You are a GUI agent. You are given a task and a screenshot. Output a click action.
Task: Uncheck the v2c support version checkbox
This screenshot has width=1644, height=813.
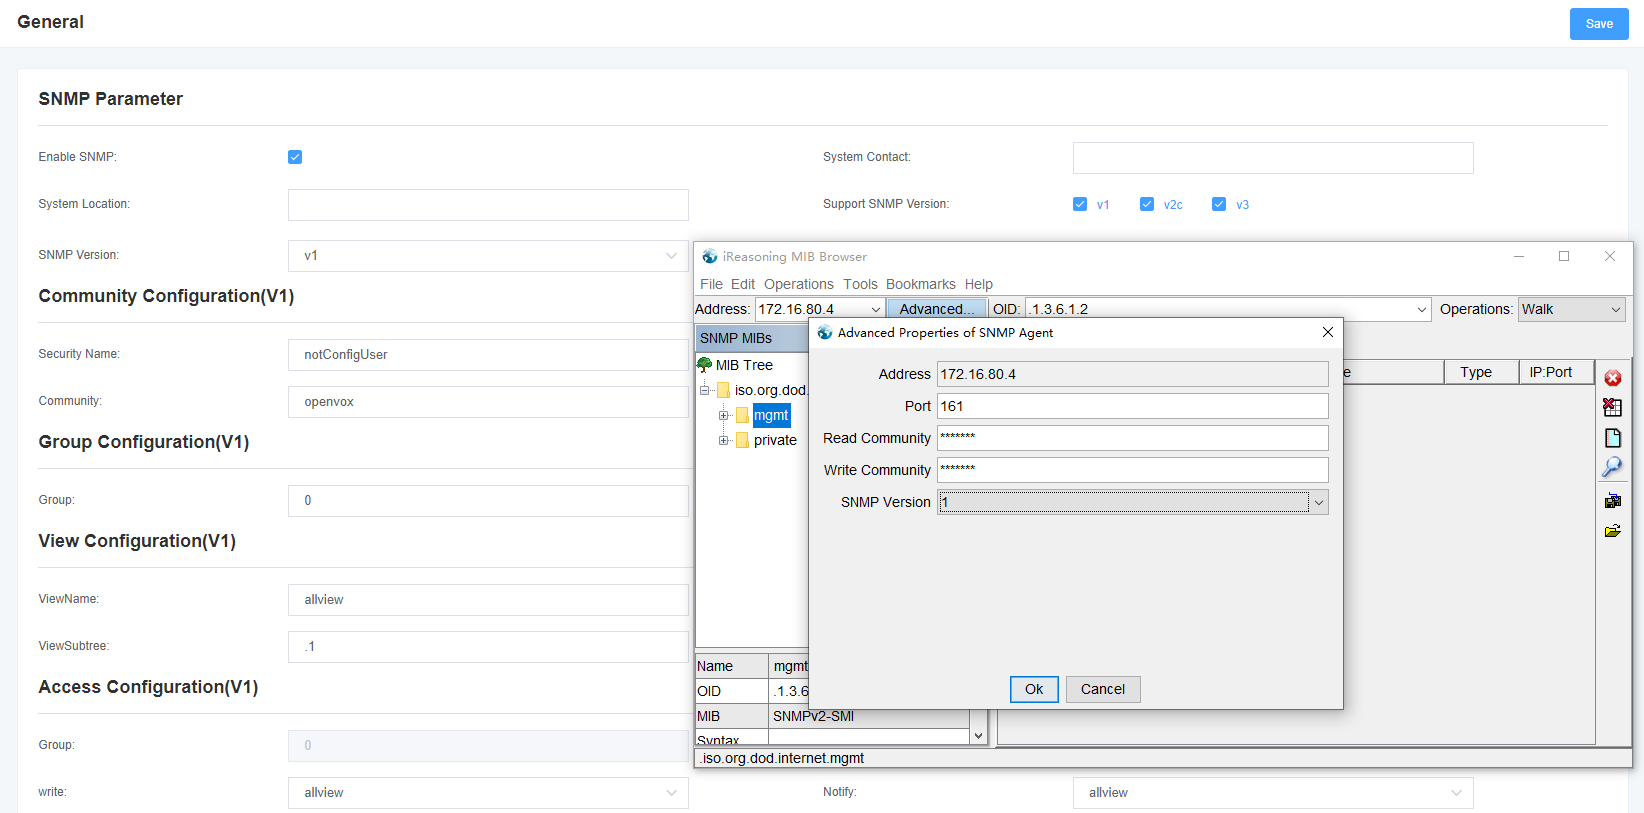click(x=1147, y=204)
